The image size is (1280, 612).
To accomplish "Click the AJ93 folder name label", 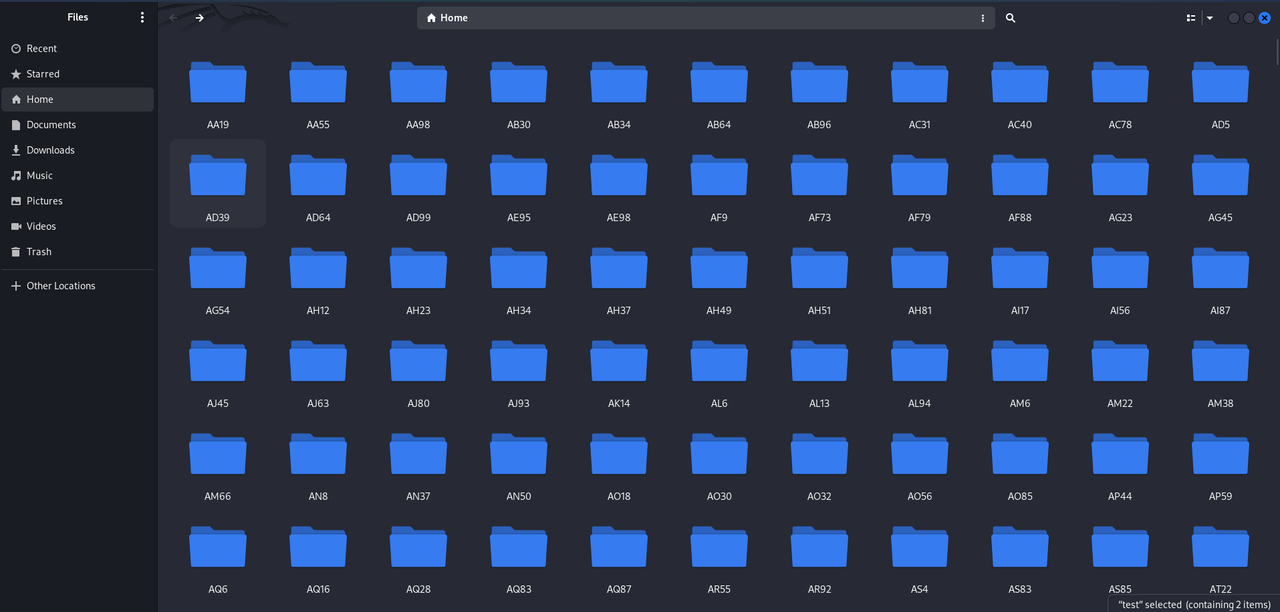I will (x=519, y=404).
